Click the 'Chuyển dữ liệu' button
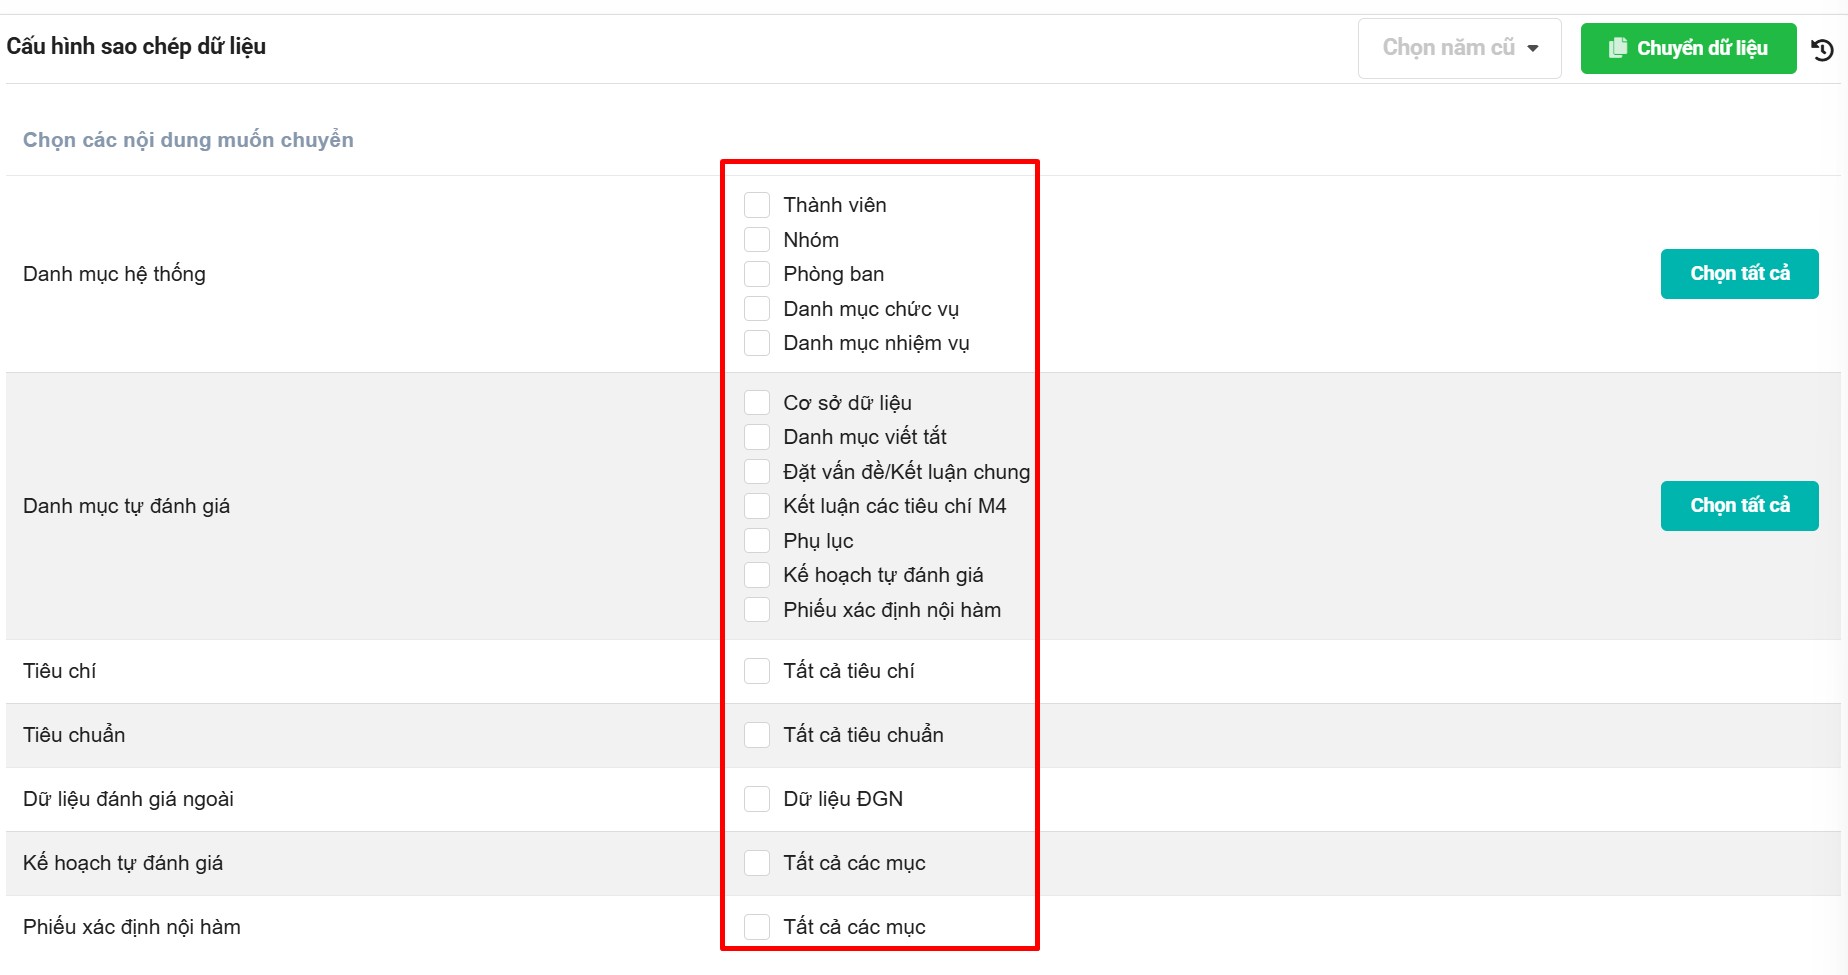Screen dimensions: 1848x975 tap(1688, 48)
